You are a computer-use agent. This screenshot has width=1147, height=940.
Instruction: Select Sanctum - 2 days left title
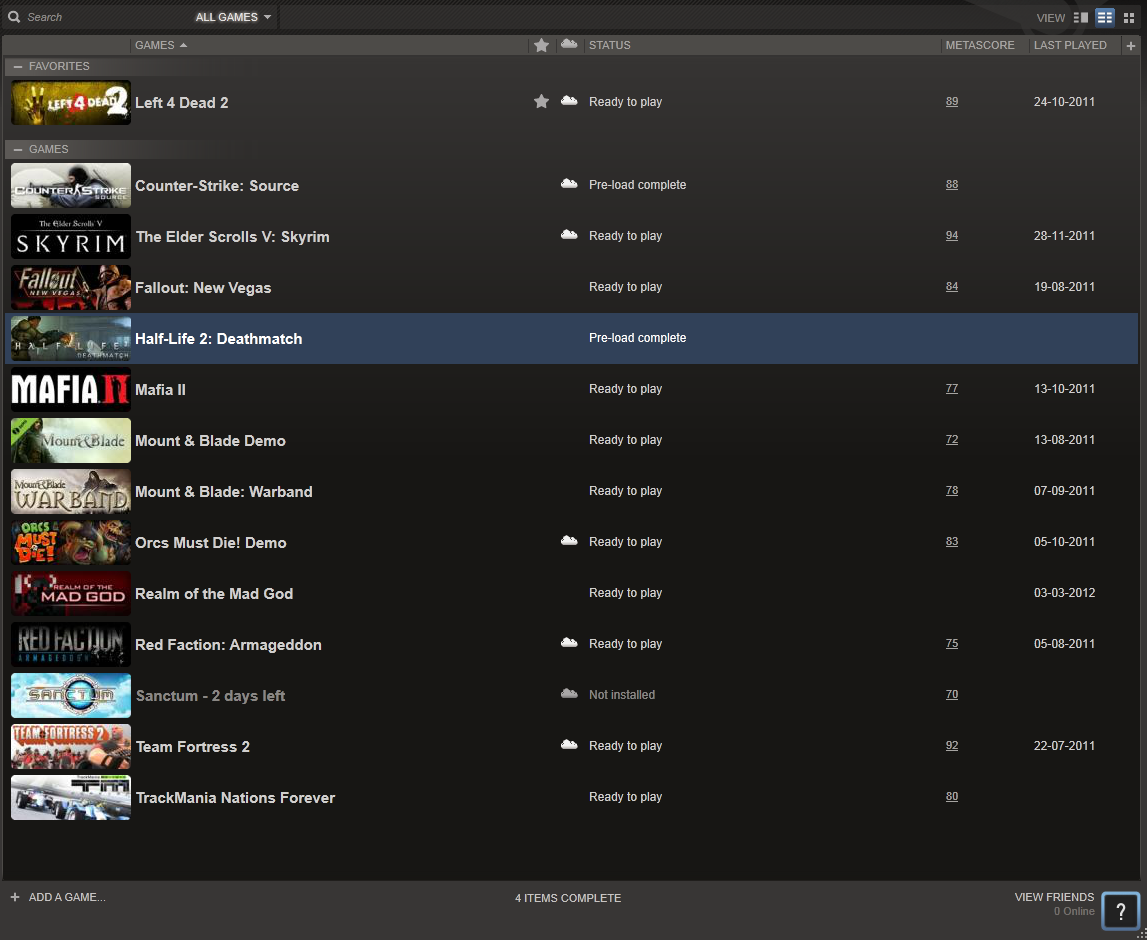(210, 696)
